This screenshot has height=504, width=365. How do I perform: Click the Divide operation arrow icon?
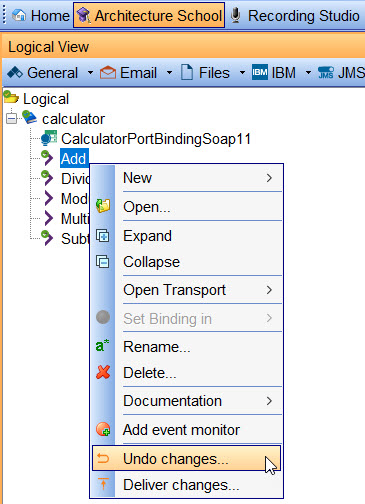pyautogui.click(x=47, y=178)
